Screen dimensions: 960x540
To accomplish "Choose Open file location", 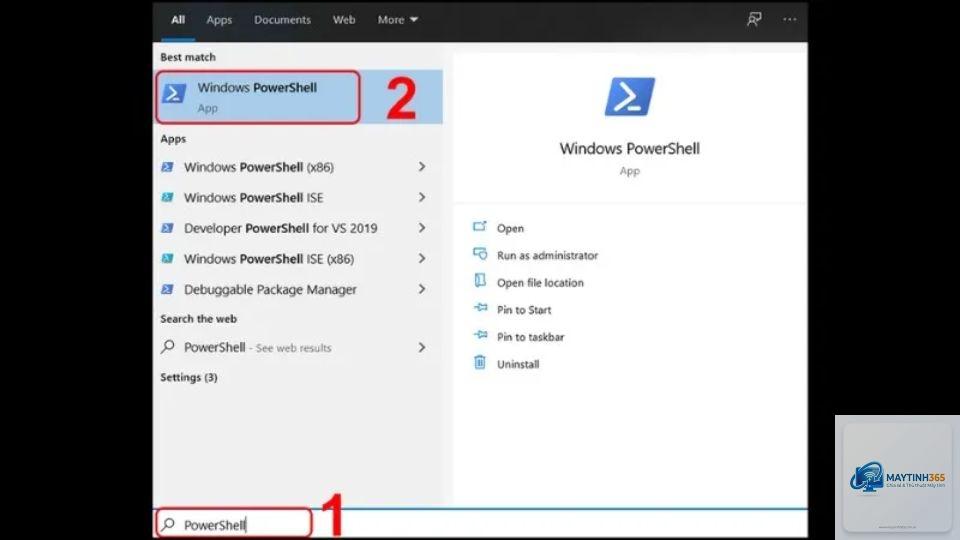I will pyautogui.click(x=540, y=282).
